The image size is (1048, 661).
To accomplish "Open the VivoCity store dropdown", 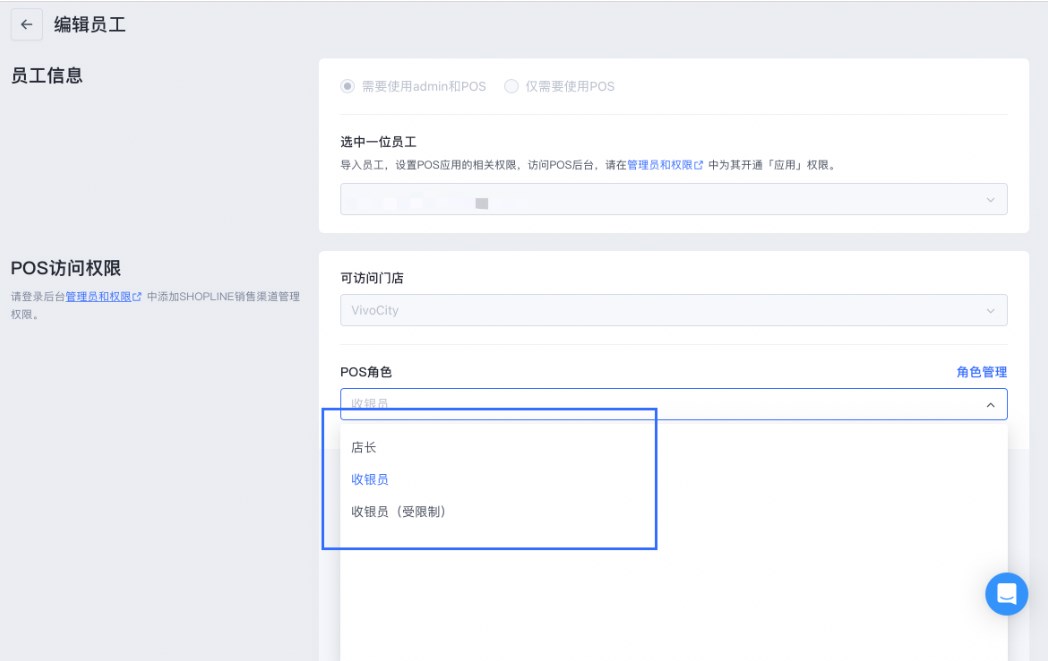I will coord(674,310).
